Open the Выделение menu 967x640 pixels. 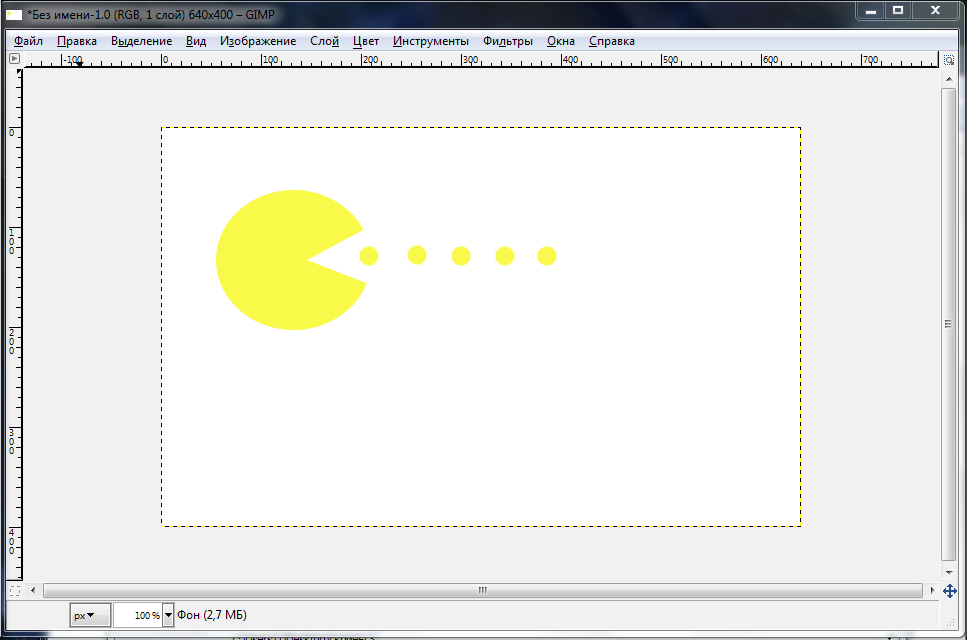coord(141,41)
